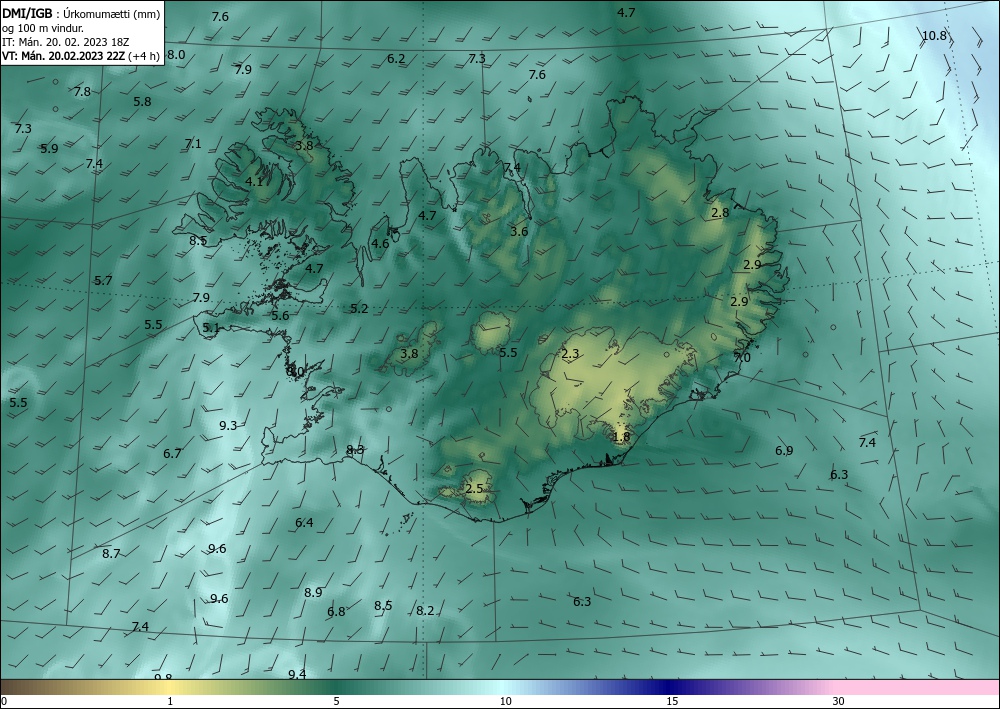
Task: Click the 6.2 value on the map
Action: coord(396,59)
